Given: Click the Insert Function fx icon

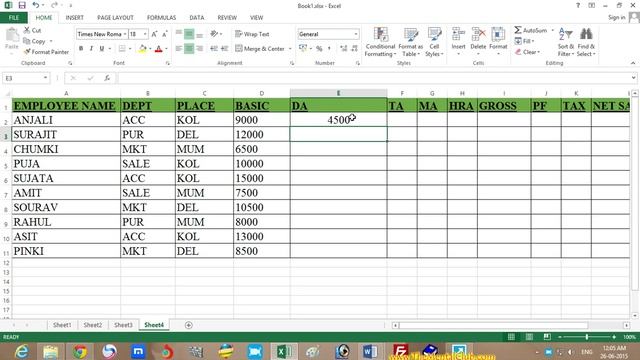Looking at the screenshot, I should tap(107, 78).
